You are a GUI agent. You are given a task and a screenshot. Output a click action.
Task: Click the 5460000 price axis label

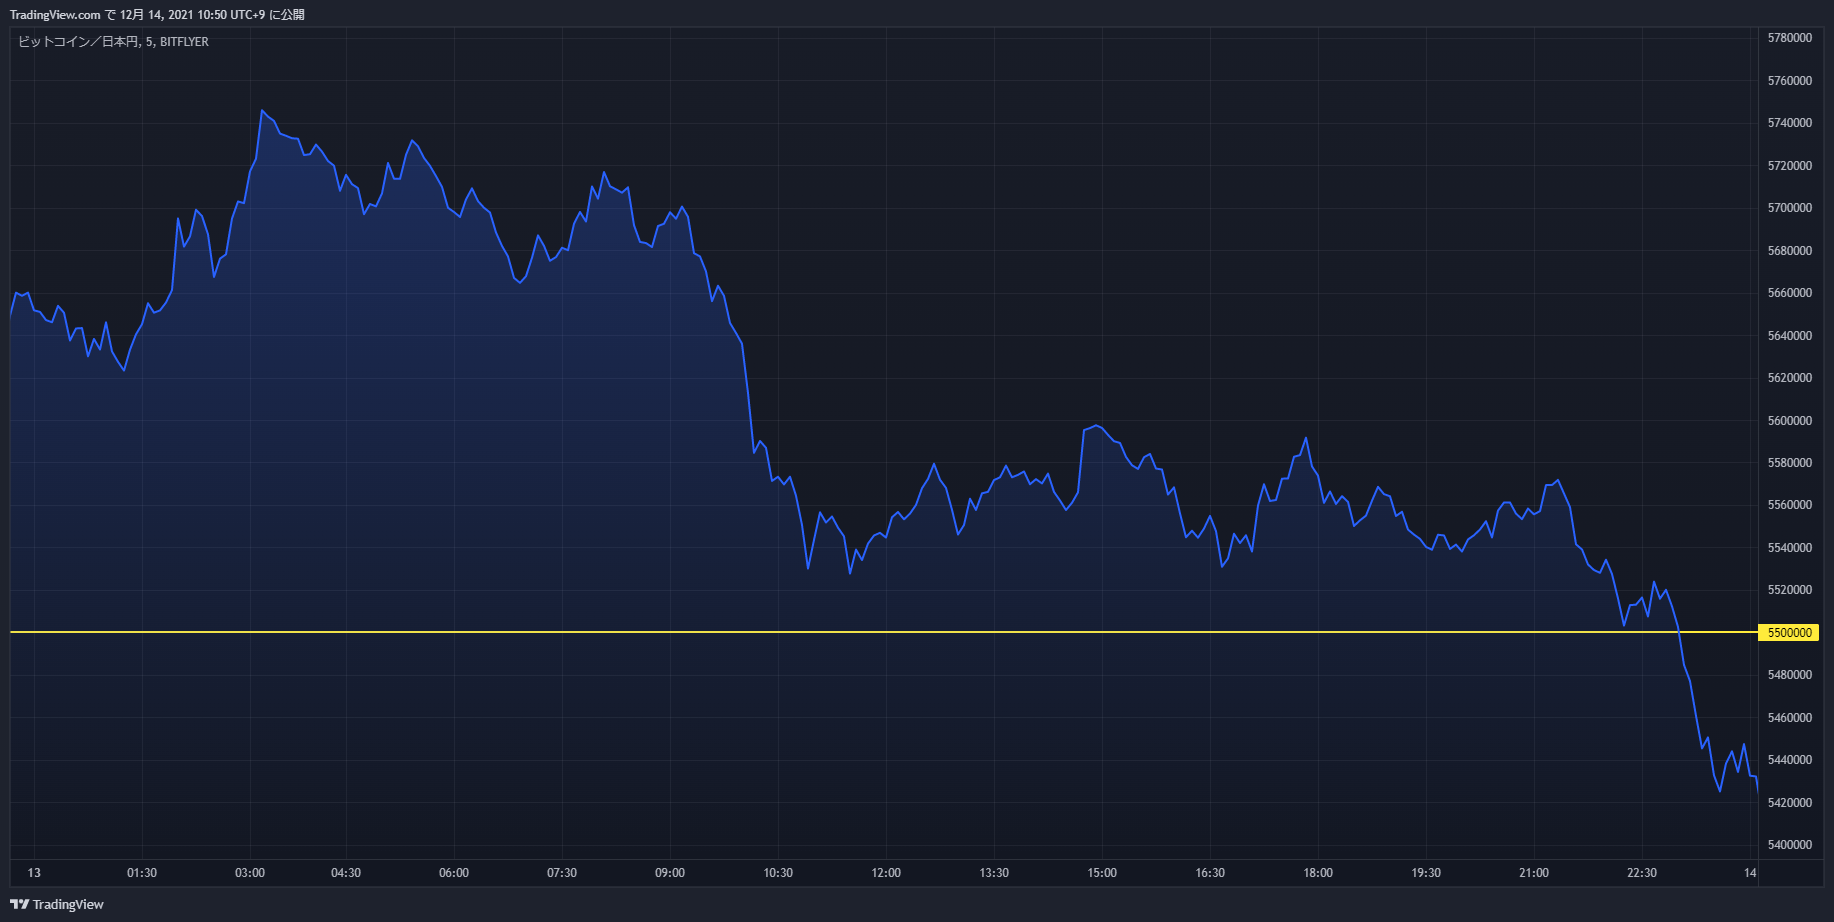(x=1790, y=718)
